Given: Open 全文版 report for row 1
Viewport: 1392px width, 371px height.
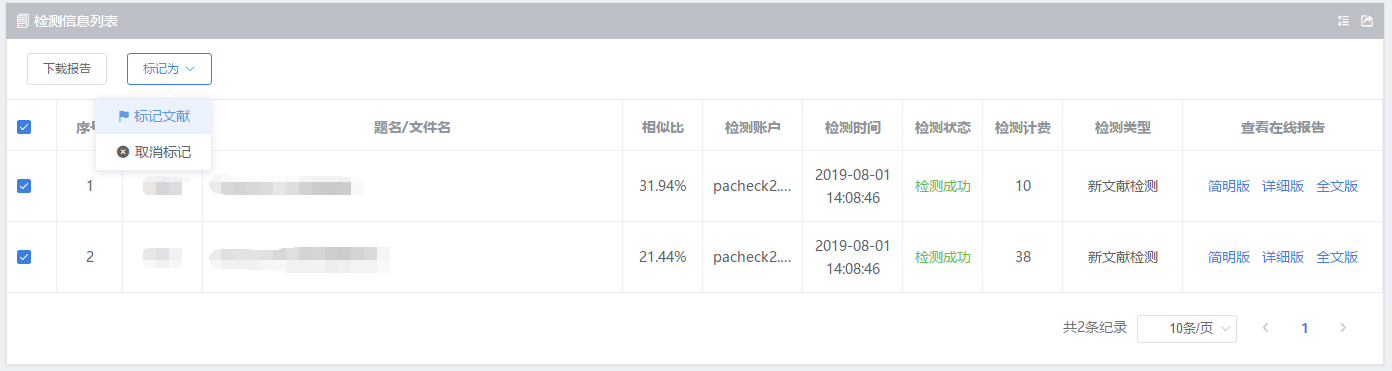Looking at the screenshot, I should (1337, 186).
